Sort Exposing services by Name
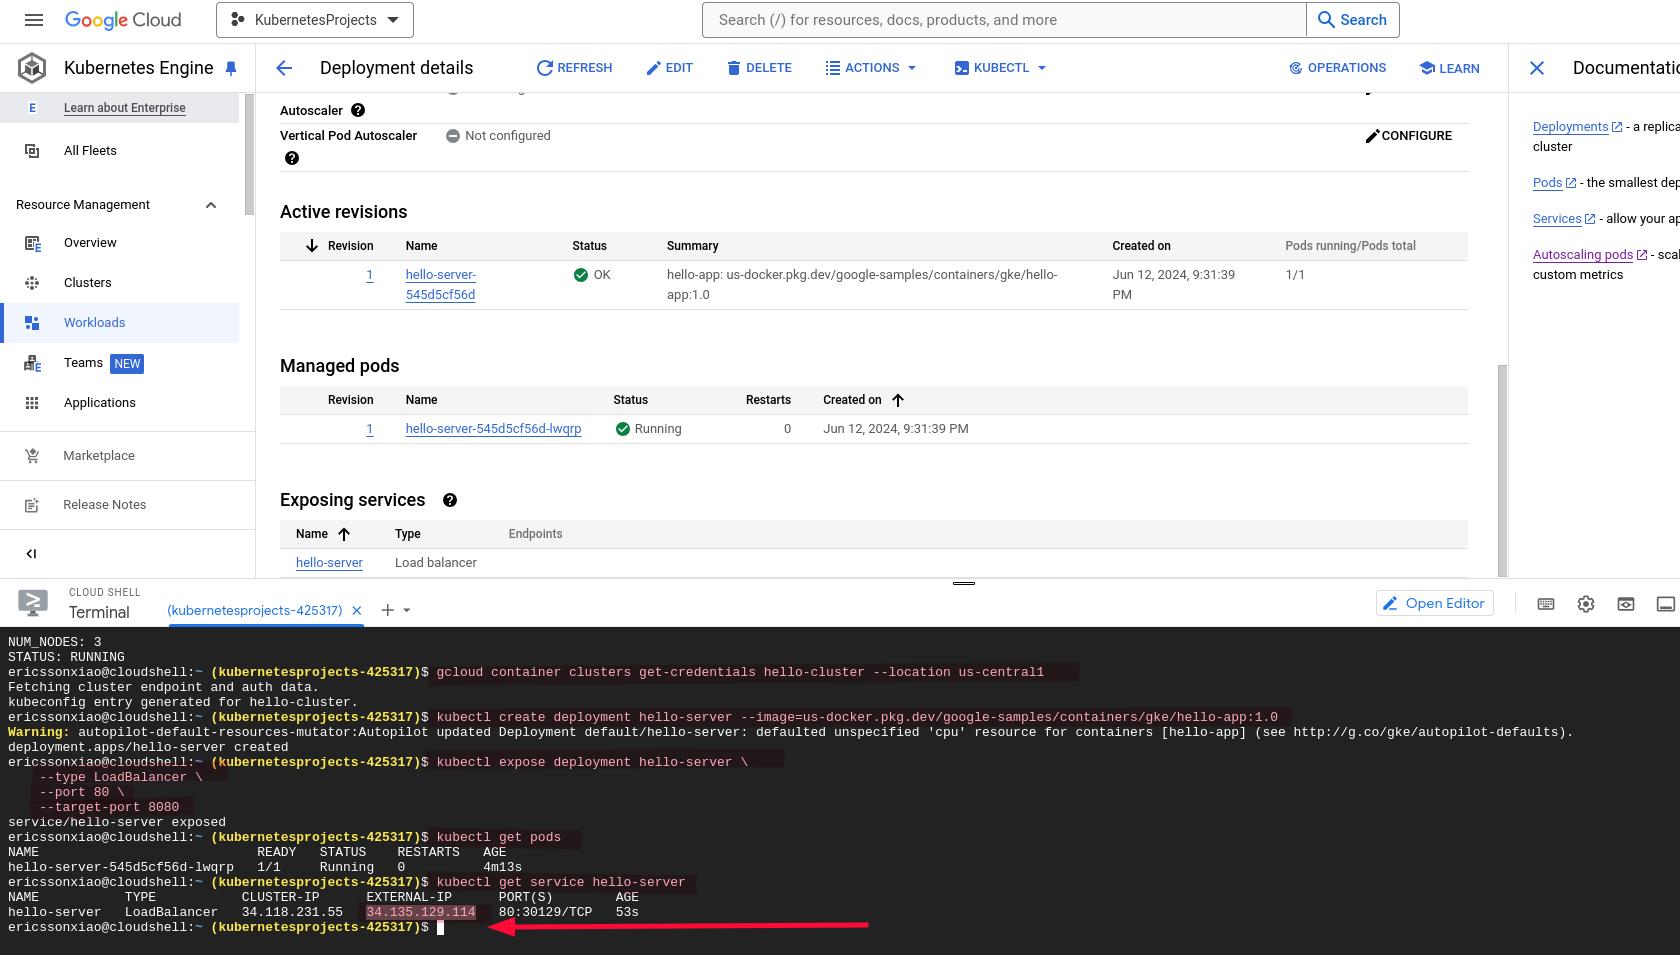The height and width of the screenshot is (955, 1680). point(323,534)
